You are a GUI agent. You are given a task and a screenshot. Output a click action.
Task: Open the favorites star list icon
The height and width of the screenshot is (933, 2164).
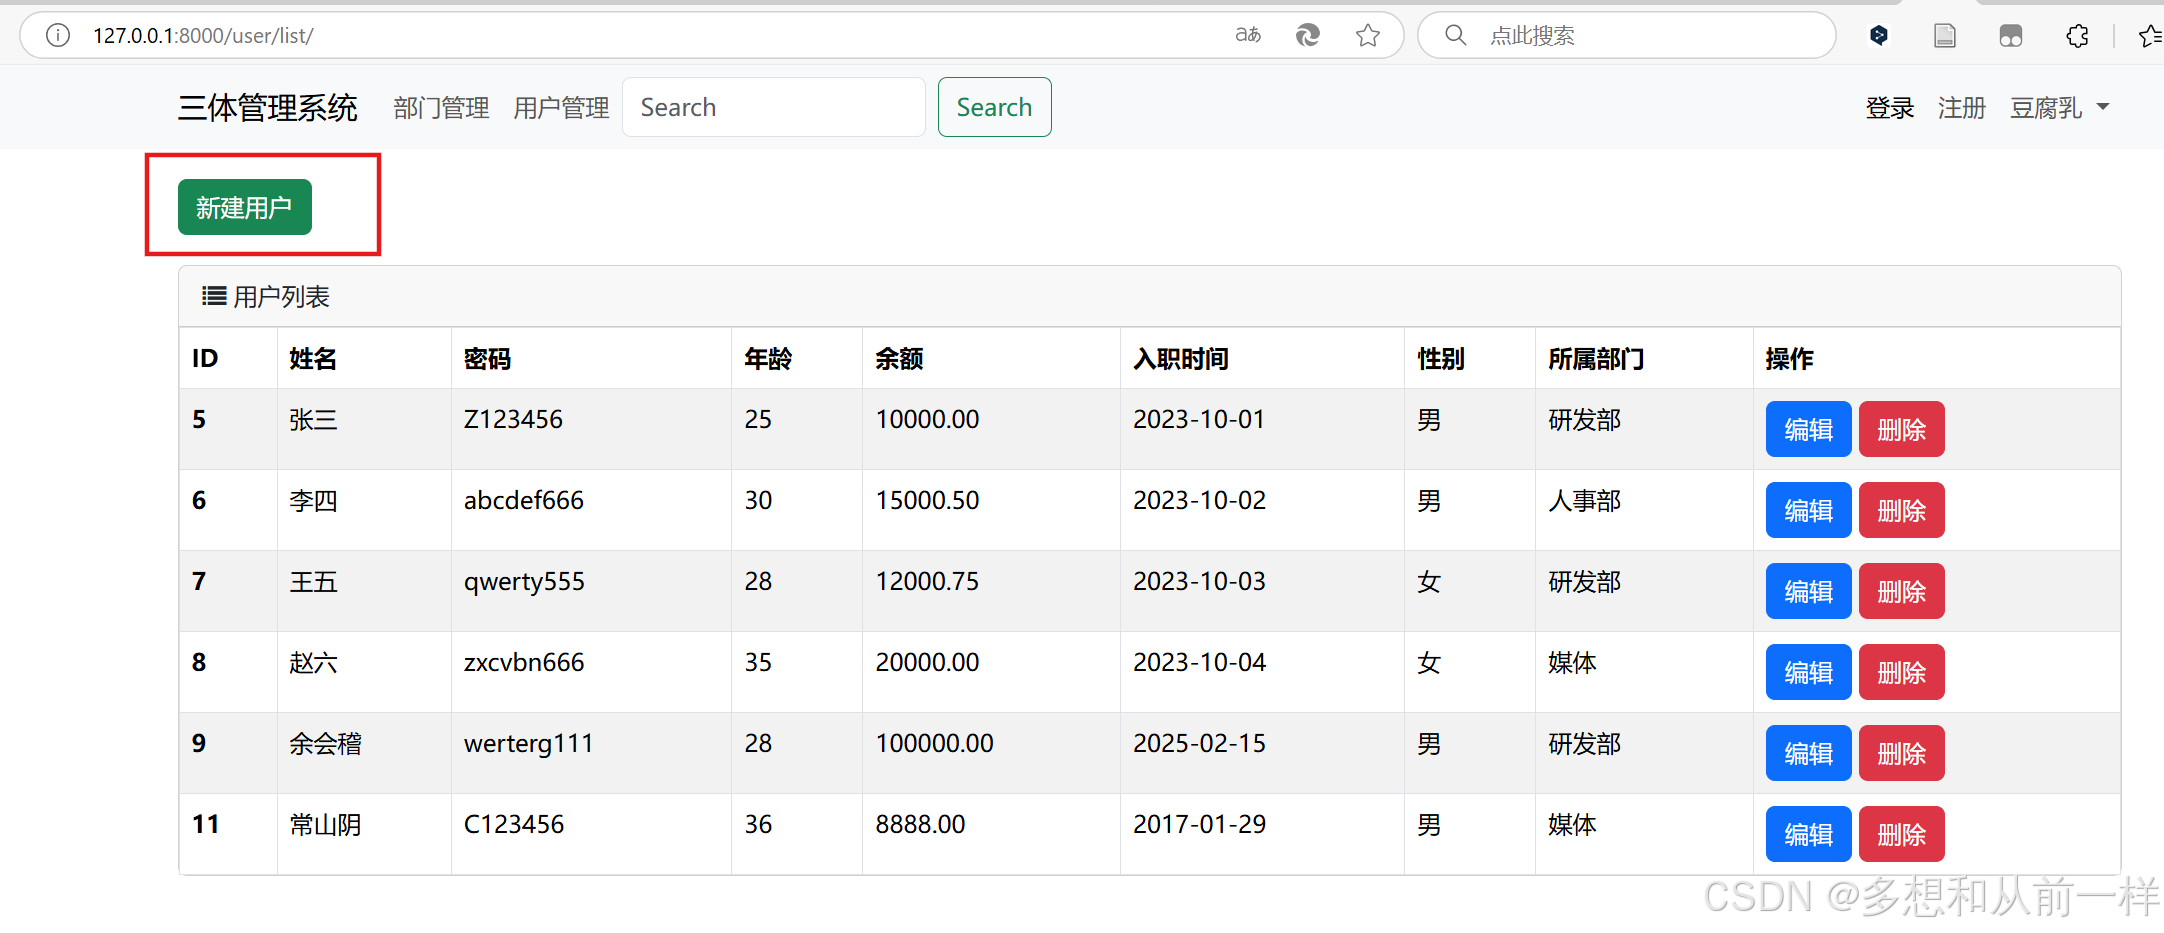pyautogui.click(x=2150, y=36)
